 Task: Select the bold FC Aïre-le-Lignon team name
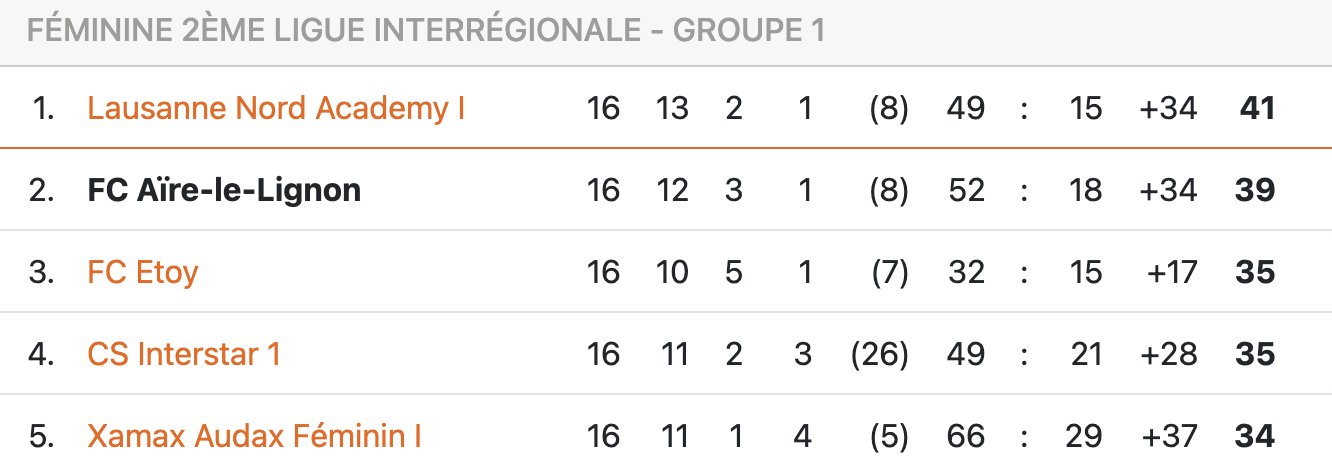coord(224,190)
